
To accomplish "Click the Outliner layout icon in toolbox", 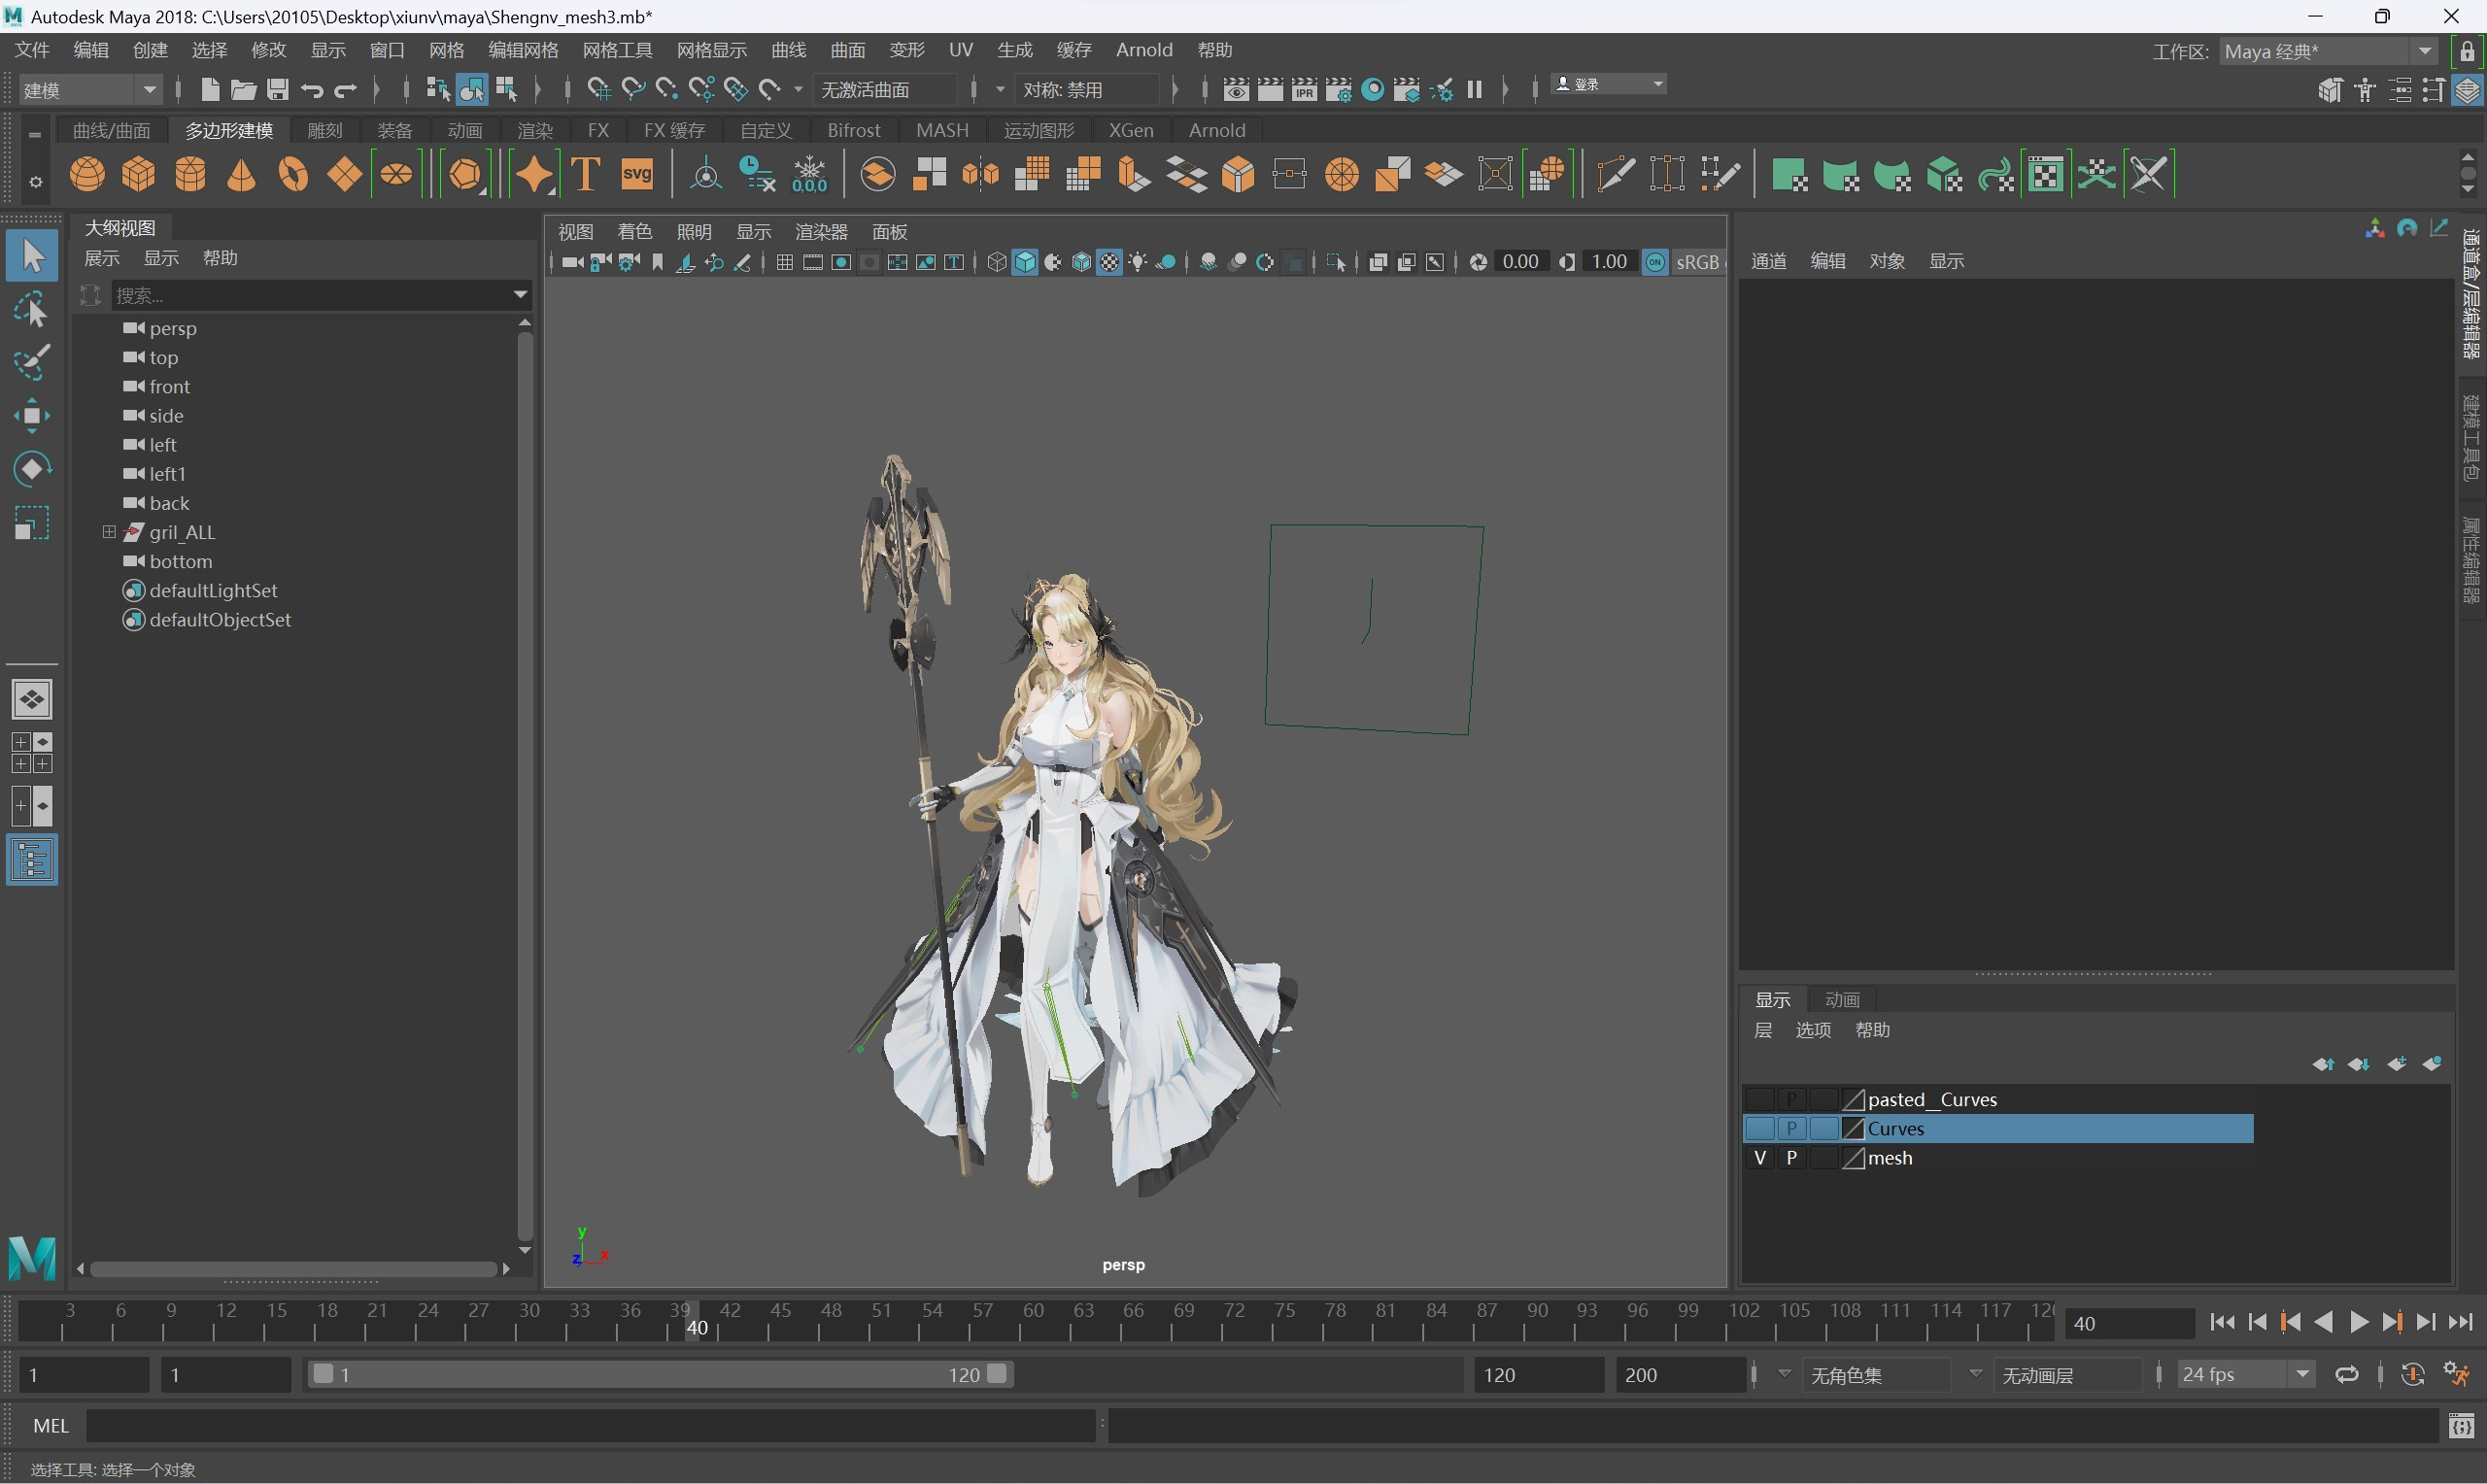I will pos(32,860).
